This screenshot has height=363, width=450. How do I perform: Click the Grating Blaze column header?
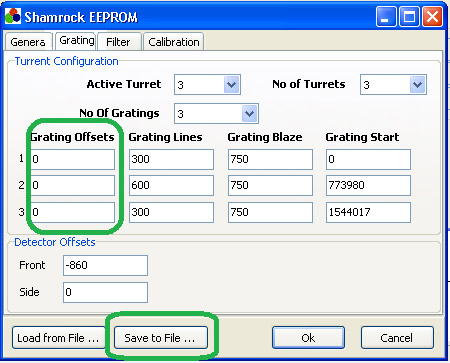click(x=265, y=137)
